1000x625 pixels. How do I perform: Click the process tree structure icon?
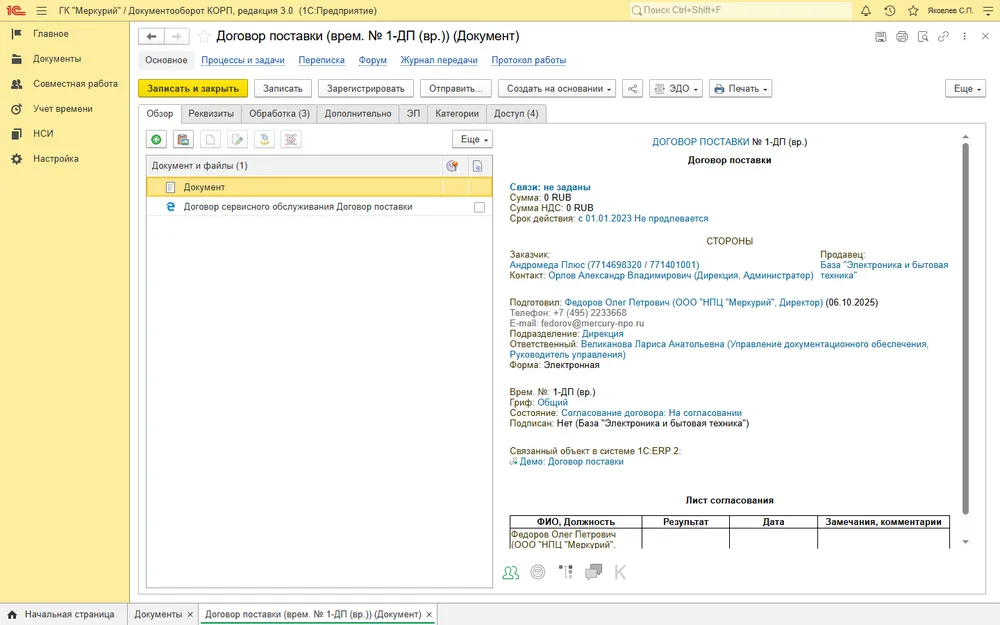[x=566, y=572]
